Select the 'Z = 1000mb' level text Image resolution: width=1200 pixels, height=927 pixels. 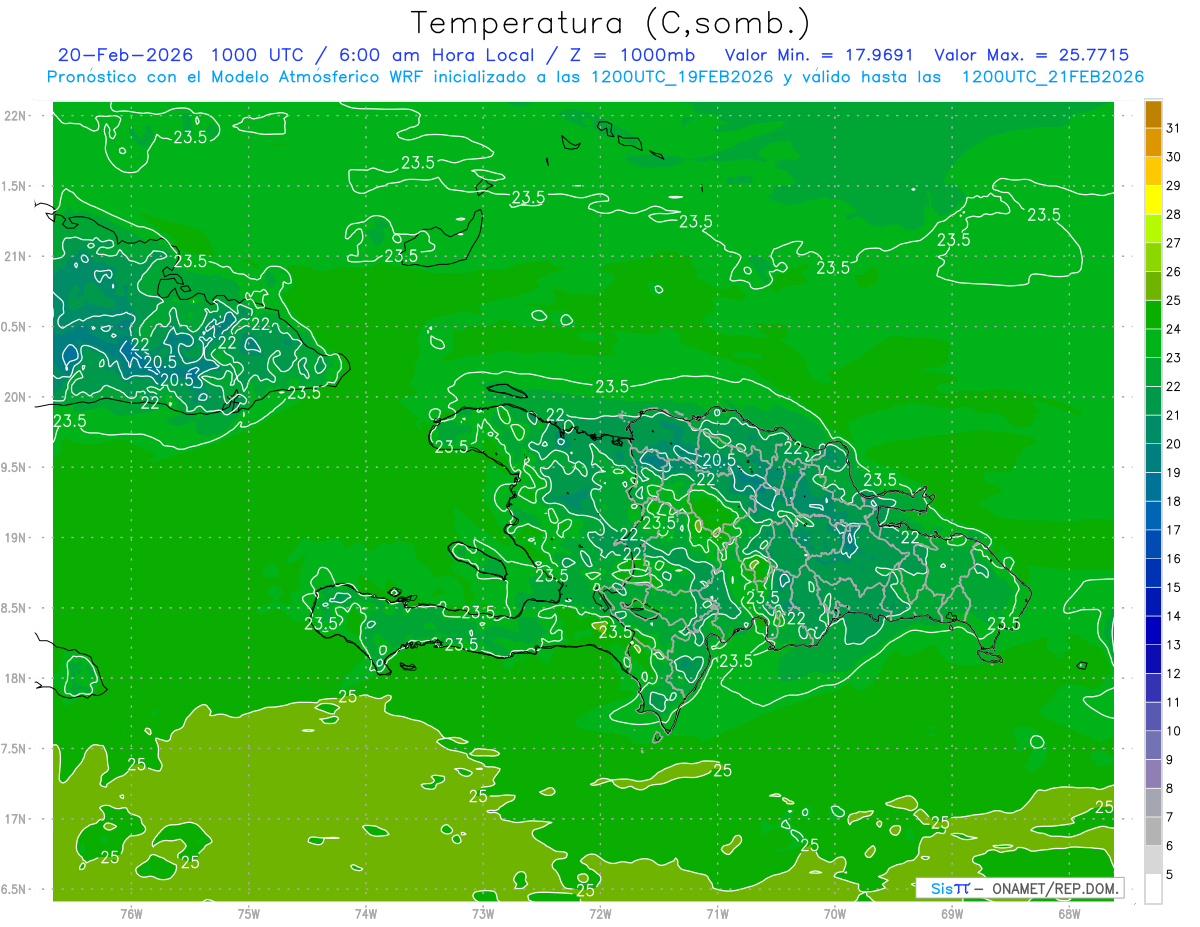pos(633,55)
